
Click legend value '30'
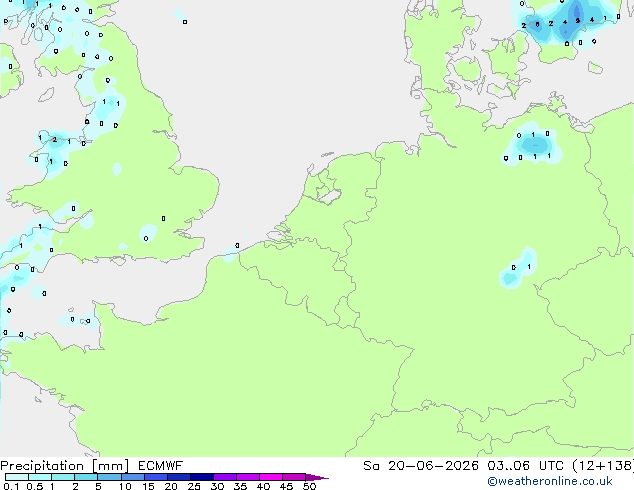point(218,486)
